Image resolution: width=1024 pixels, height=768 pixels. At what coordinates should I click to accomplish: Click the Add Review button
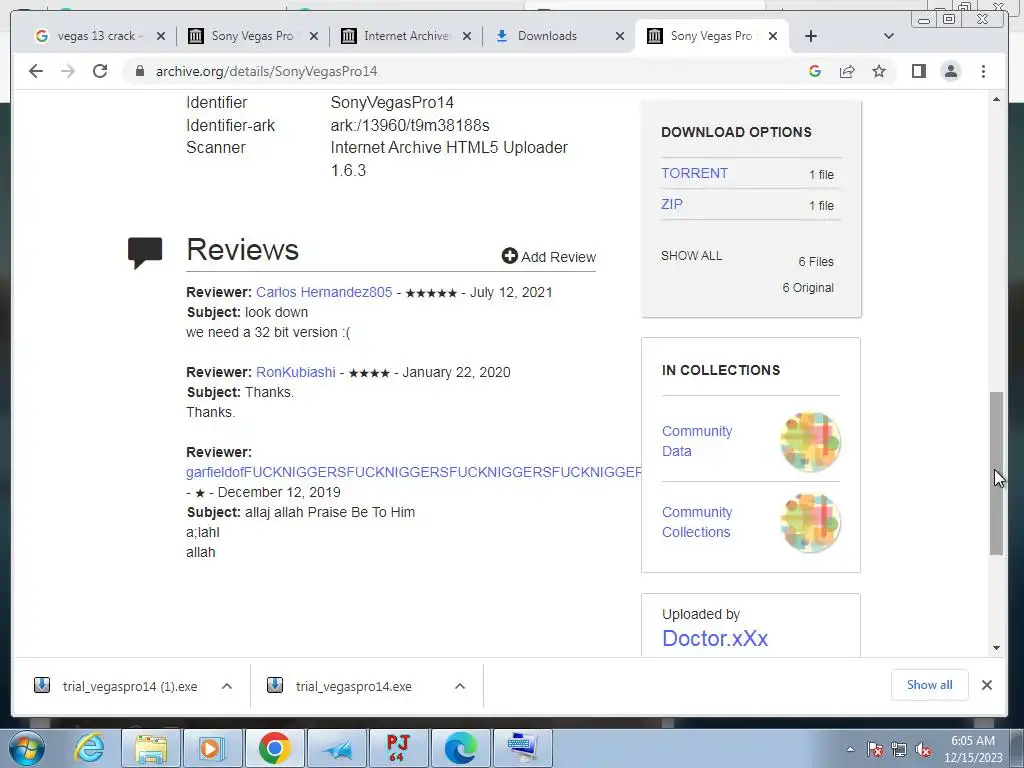pos(549,257)
